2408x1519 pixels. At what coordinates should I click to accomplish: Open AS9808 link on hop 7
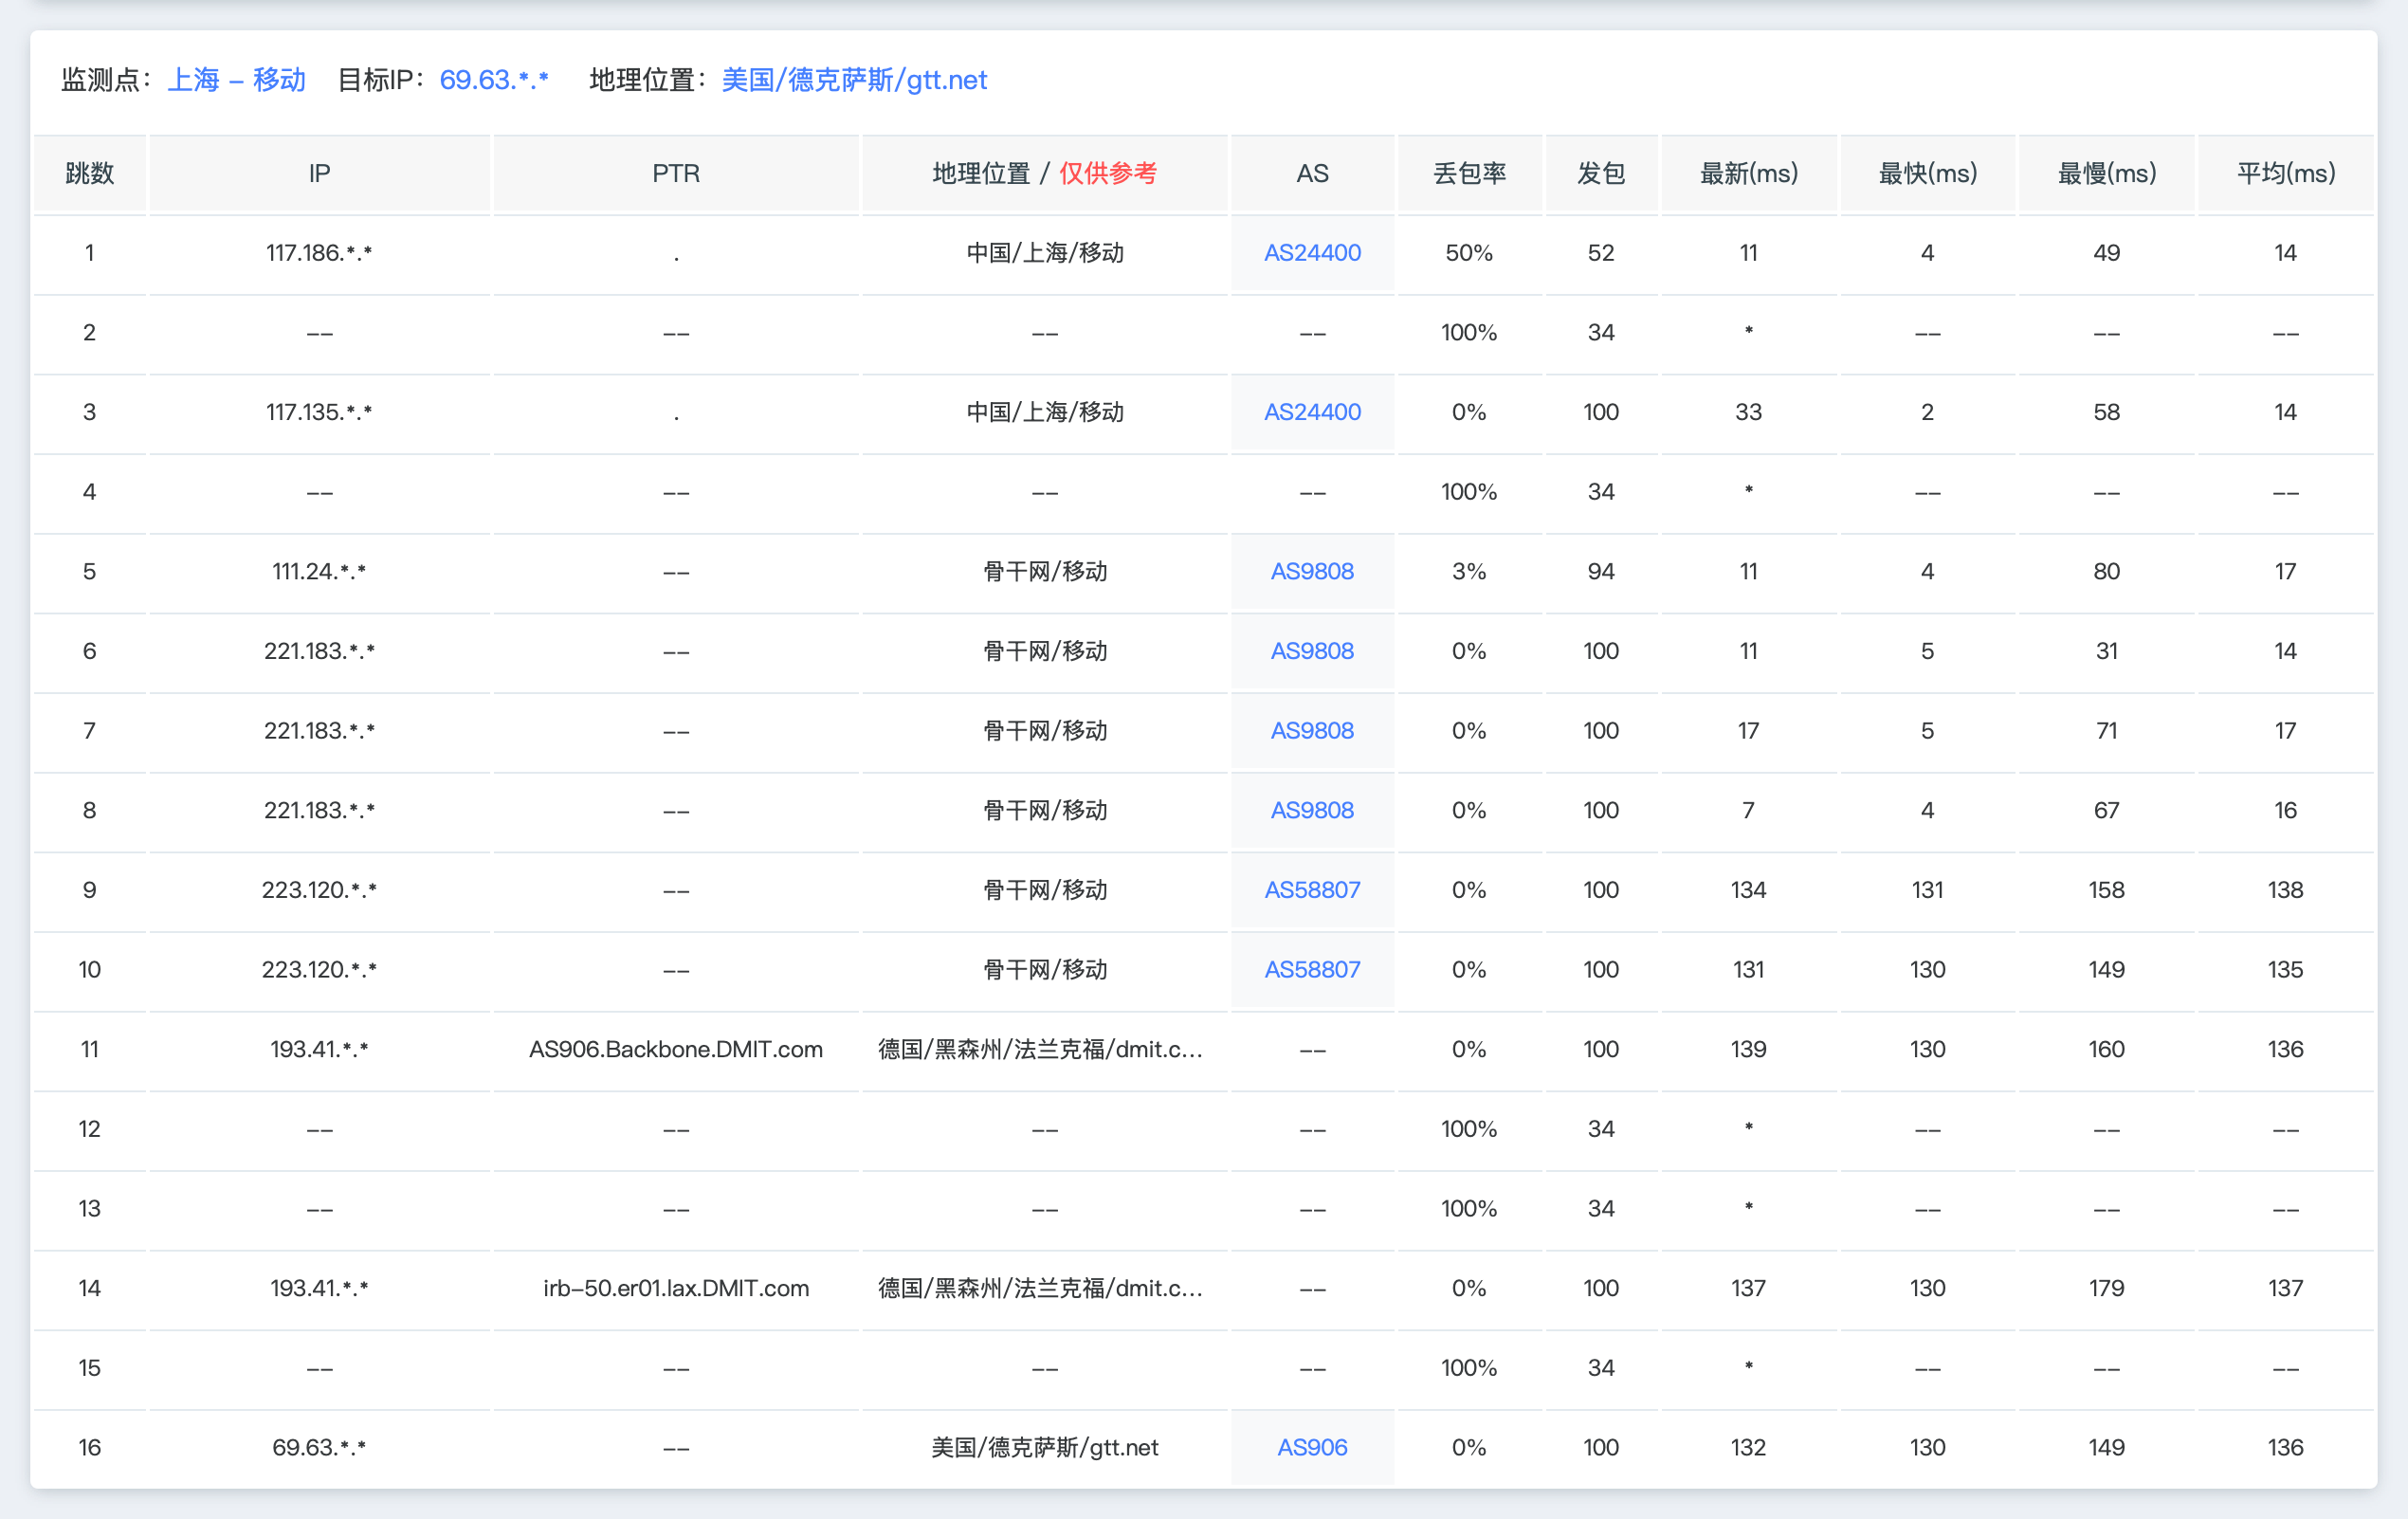pyautogui.click(x=1311, y=730)
